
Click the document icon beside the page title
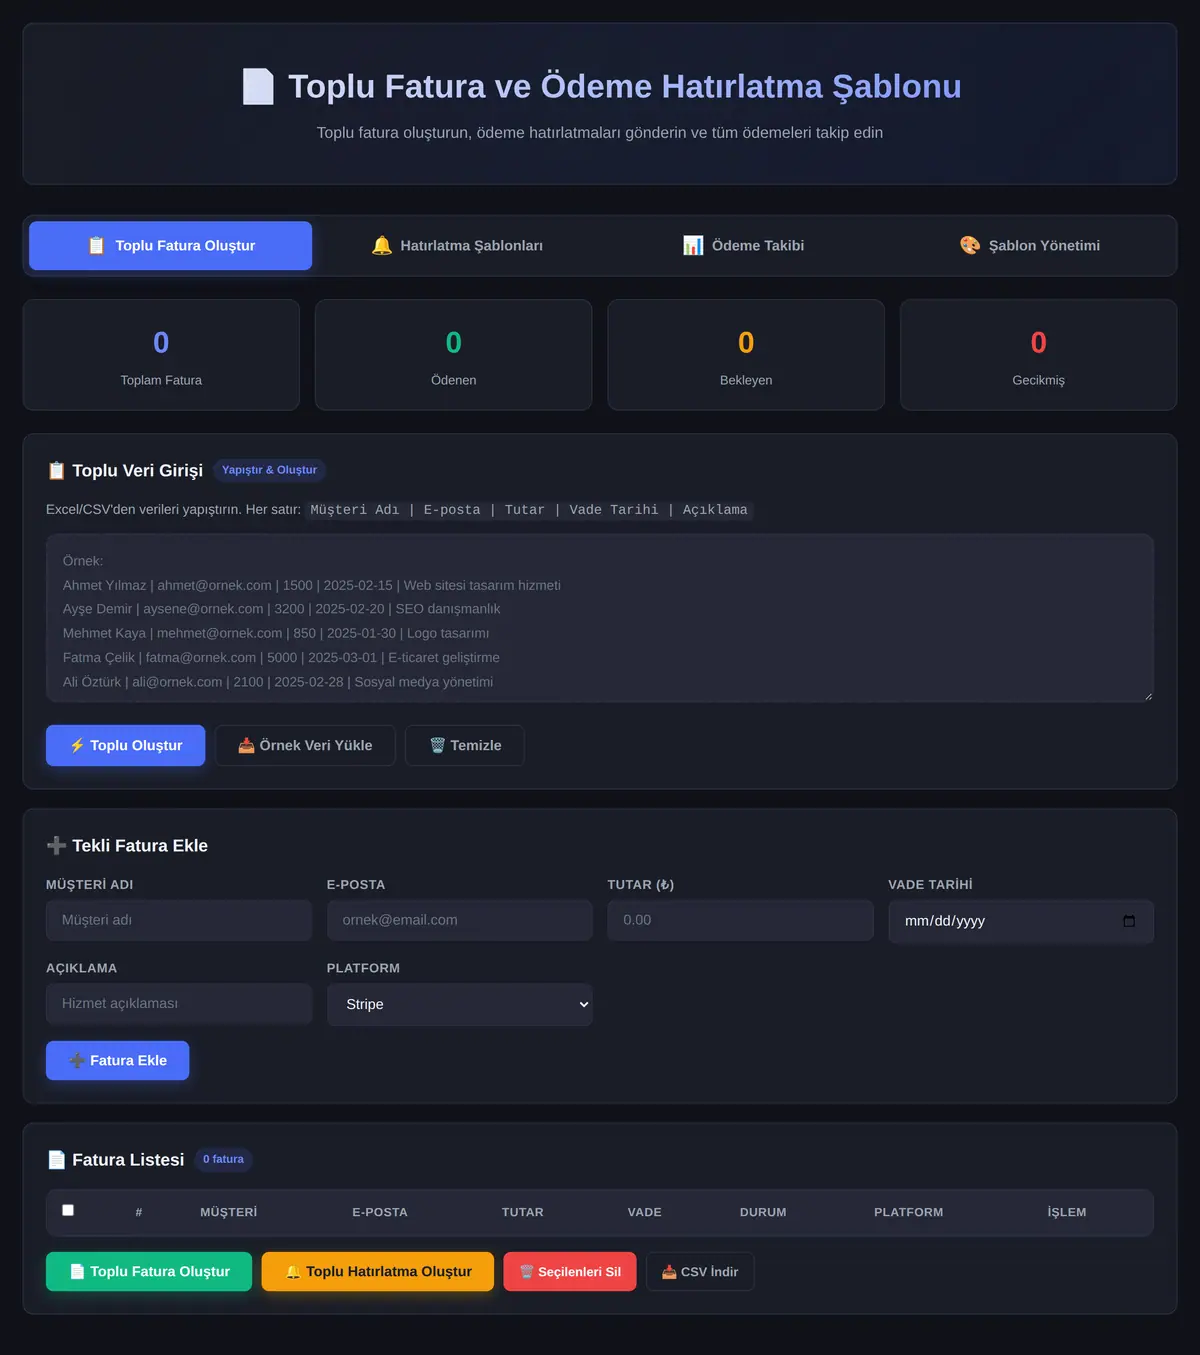[258, 87]
